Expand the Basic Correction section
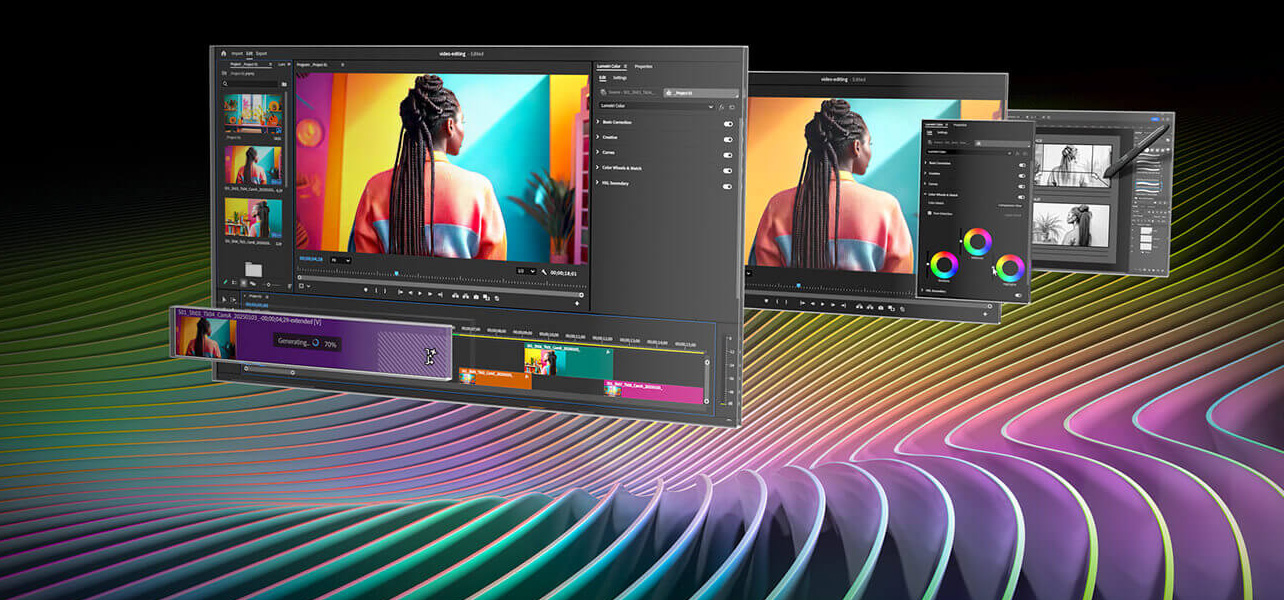The width and height of the screenshot is (1284, 600). point(598,122)
